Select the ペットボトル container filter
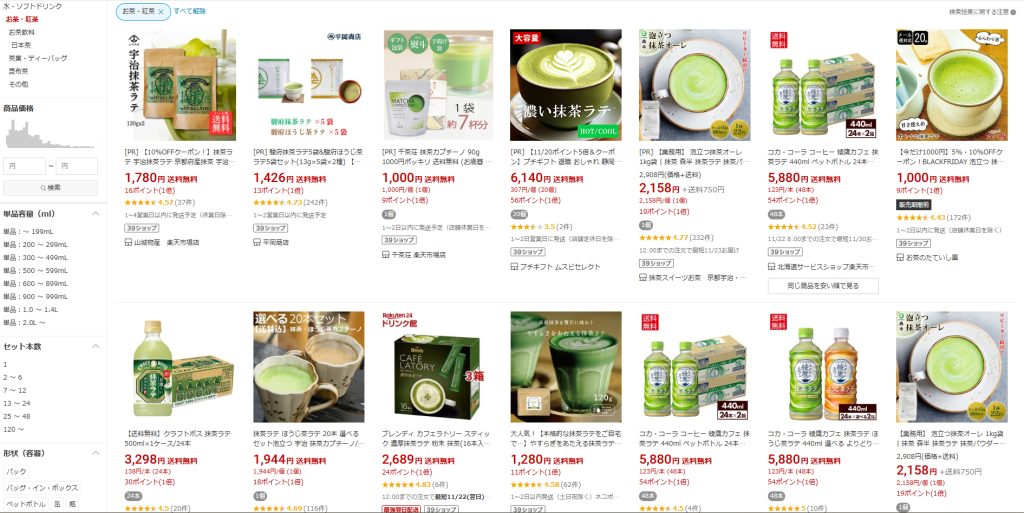The height and width of the screenshot is (513, 1024). point(26,504)
